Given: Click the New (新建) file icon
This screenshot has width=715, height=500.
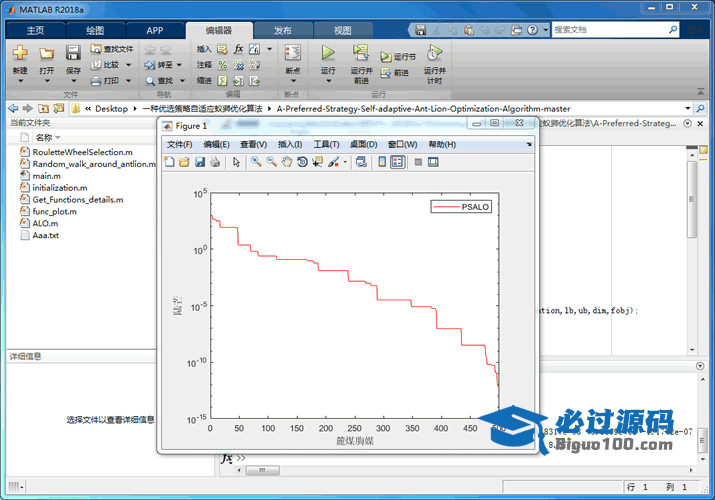Looking at the screenshot, I should tap(20, 53).
